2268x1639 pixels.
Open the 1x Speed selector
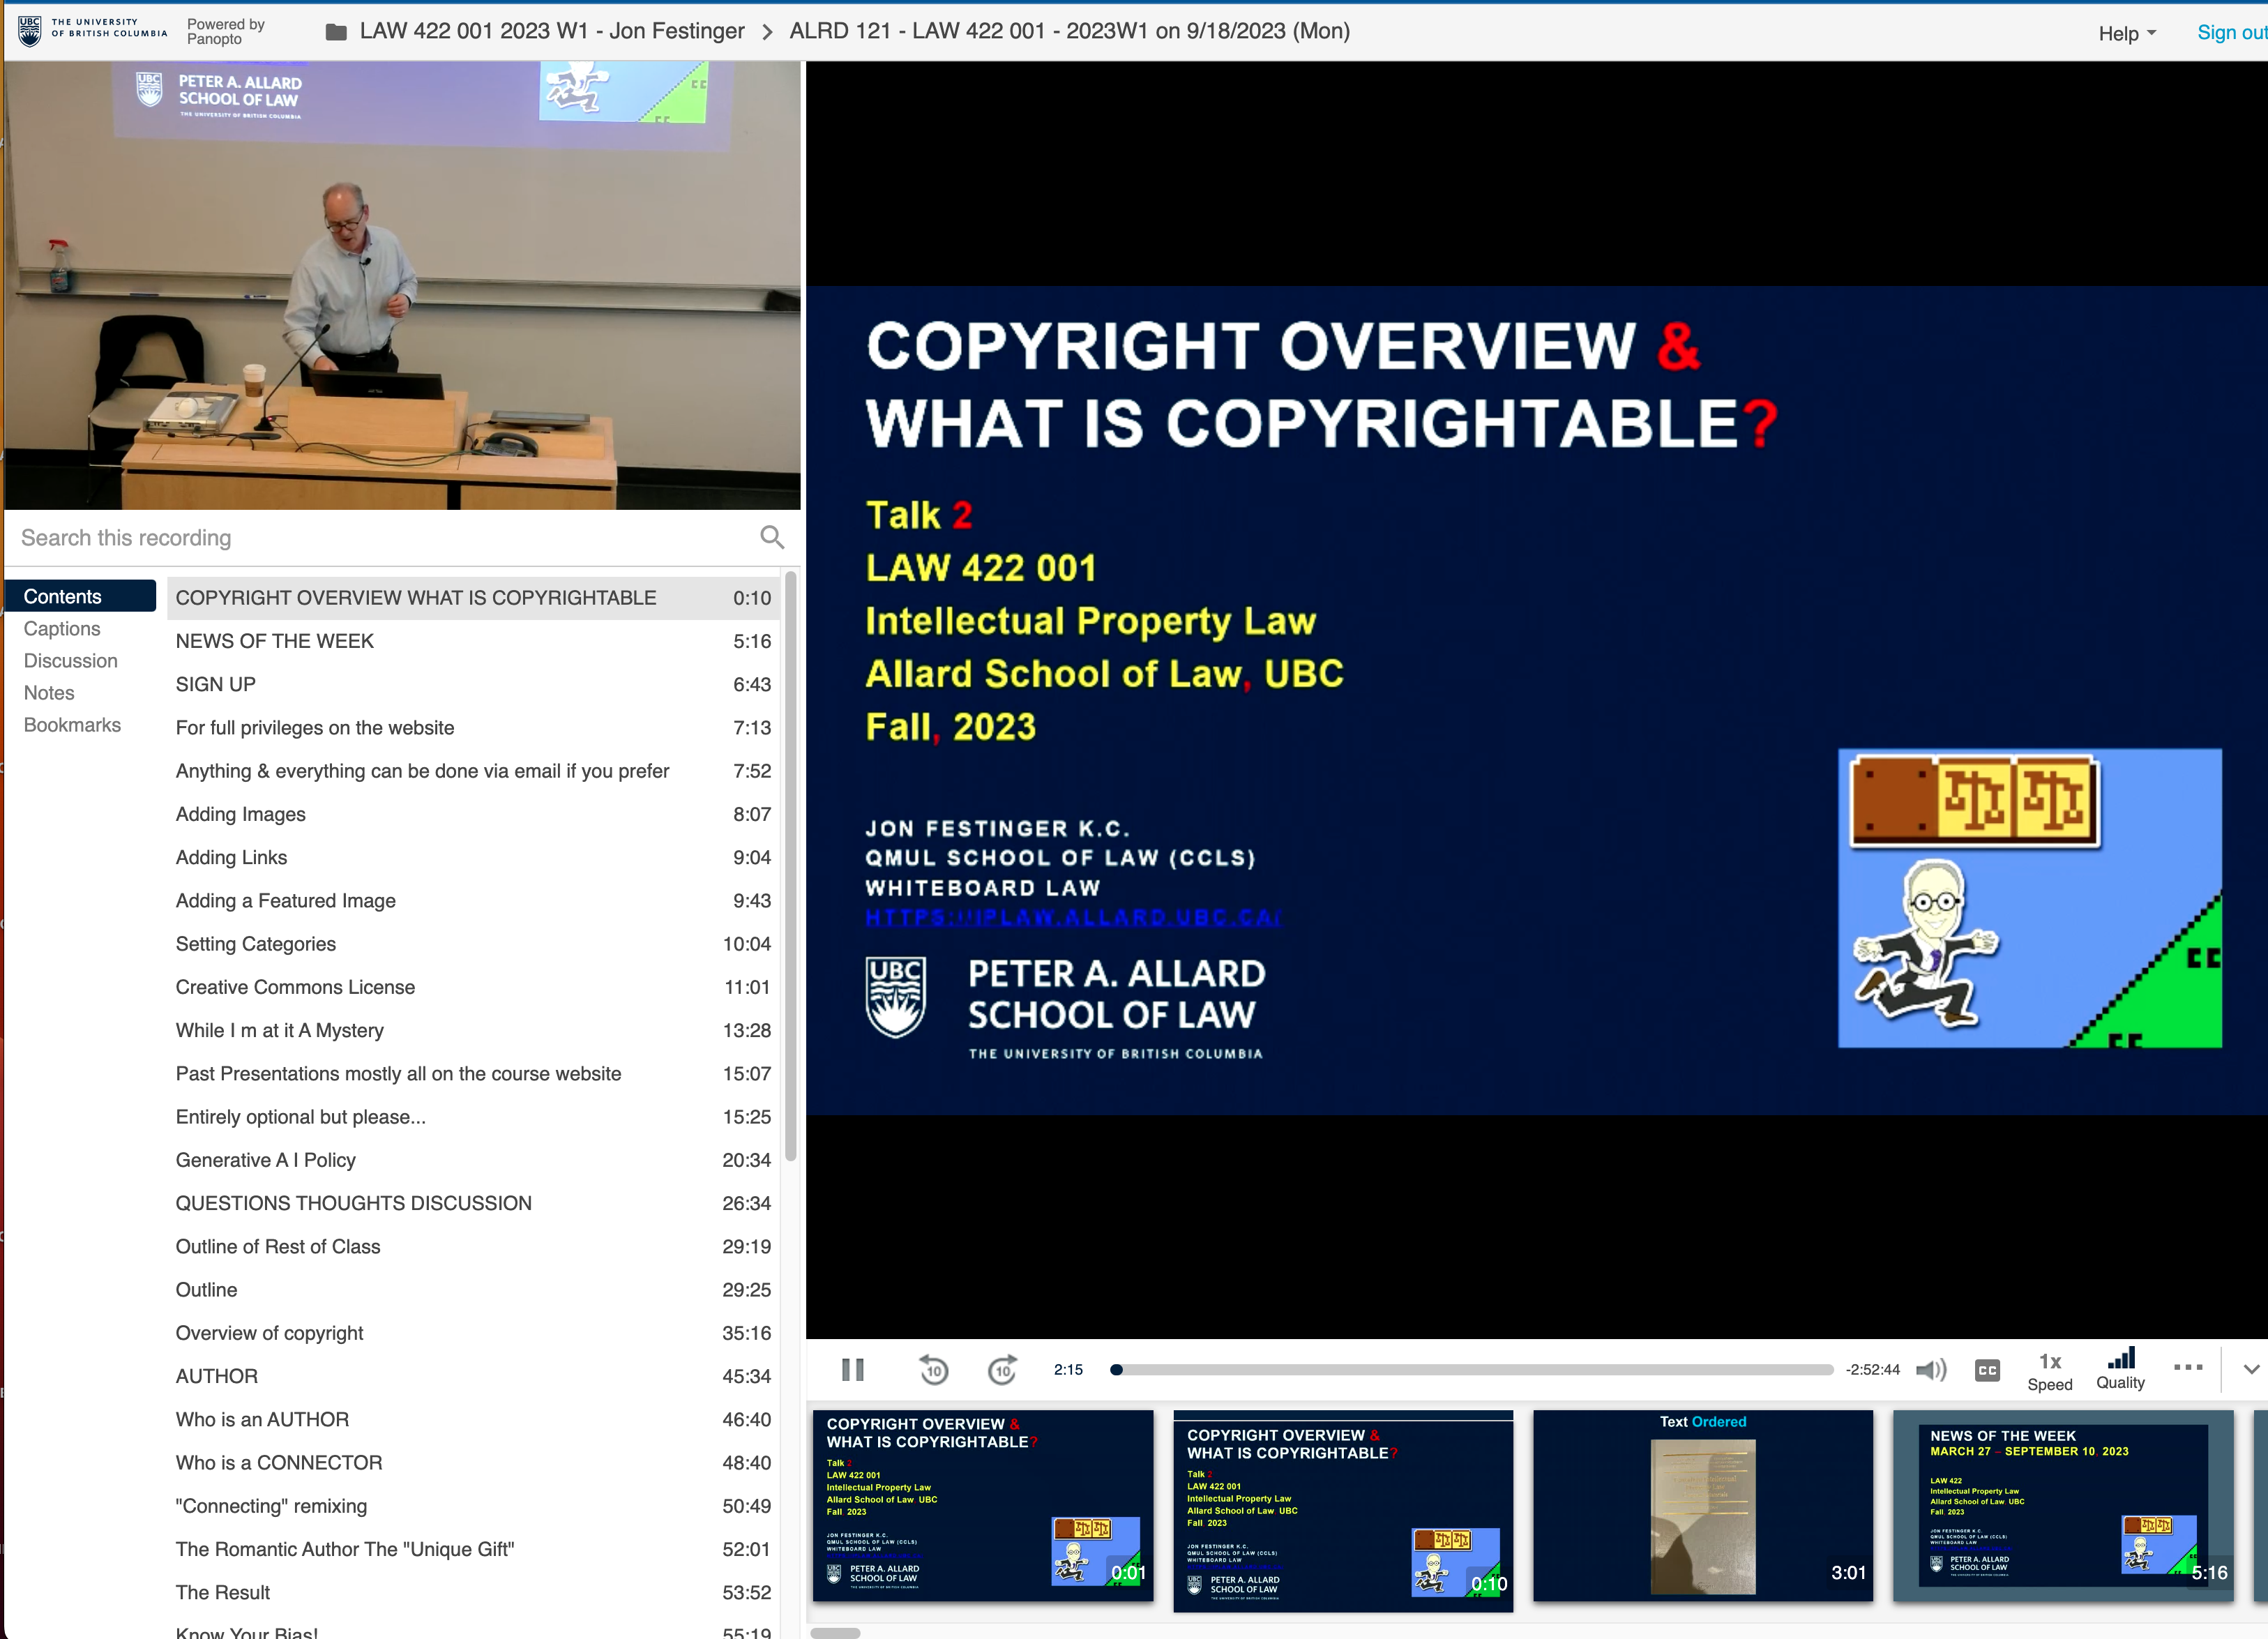pos(2049,1371)
